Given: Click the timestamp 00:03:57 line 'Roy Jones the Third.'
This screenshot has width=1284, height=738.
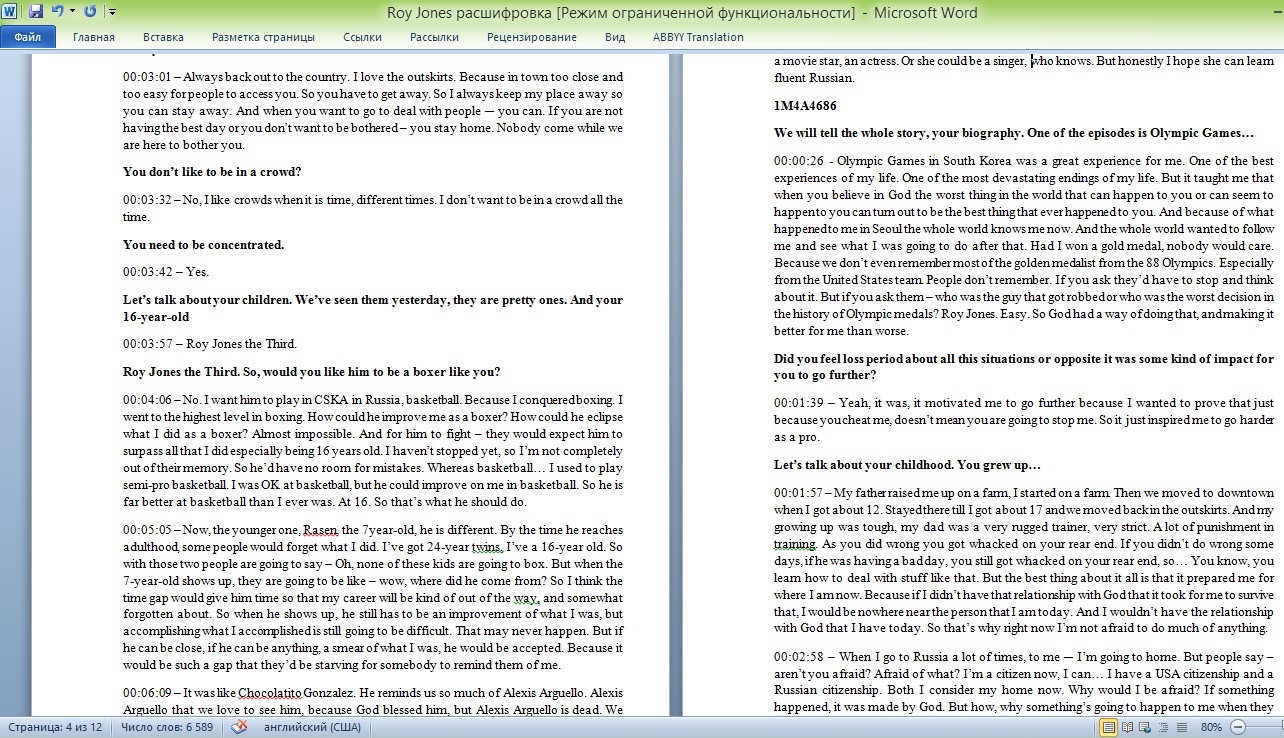Looking at the screenshot, I should [210, 344].
